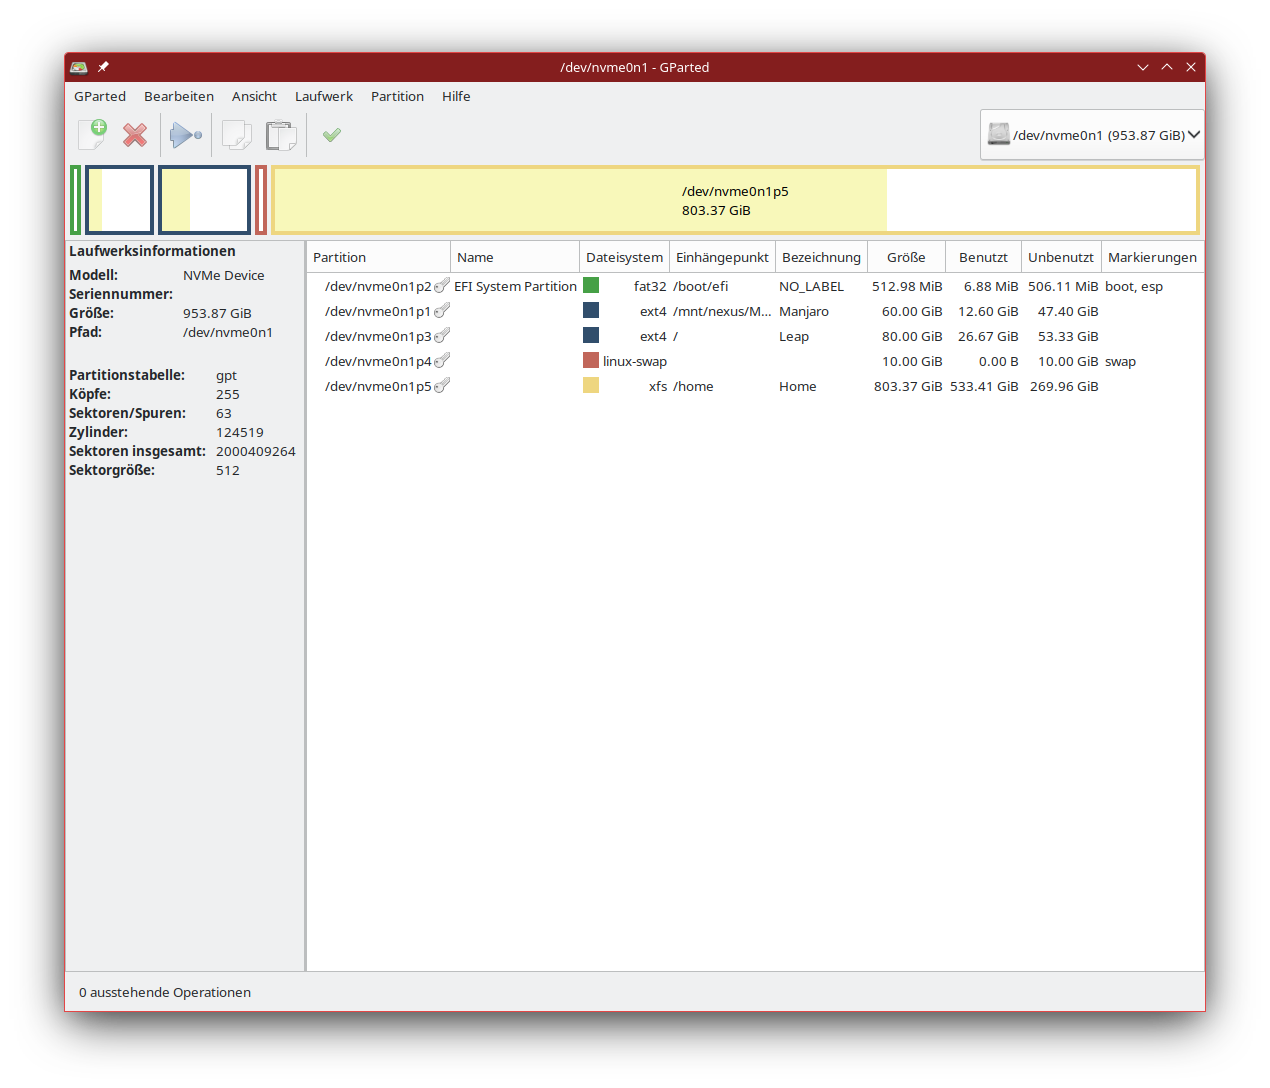Click the Leap label cell
This screenshot has height=1088, width=1270.
[794, 336]
